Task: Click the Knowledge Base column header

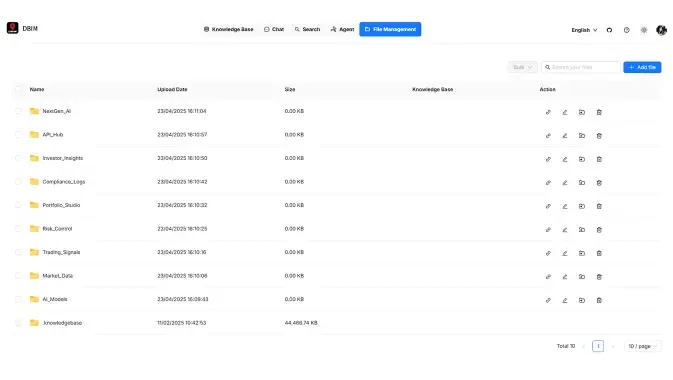Action: [432, 89]
